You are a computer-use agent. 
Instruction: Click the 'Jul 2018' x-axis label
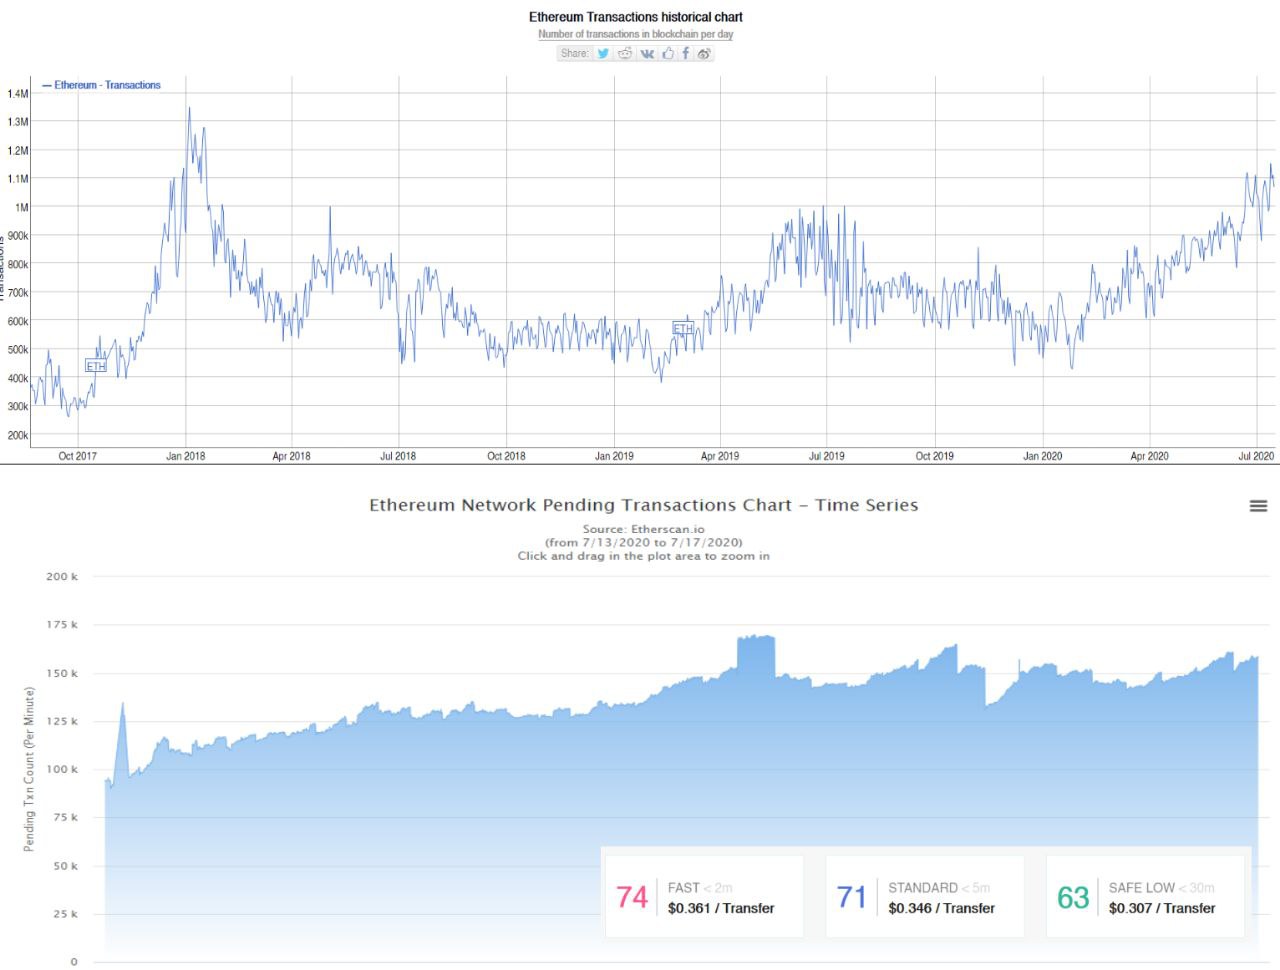398,456
